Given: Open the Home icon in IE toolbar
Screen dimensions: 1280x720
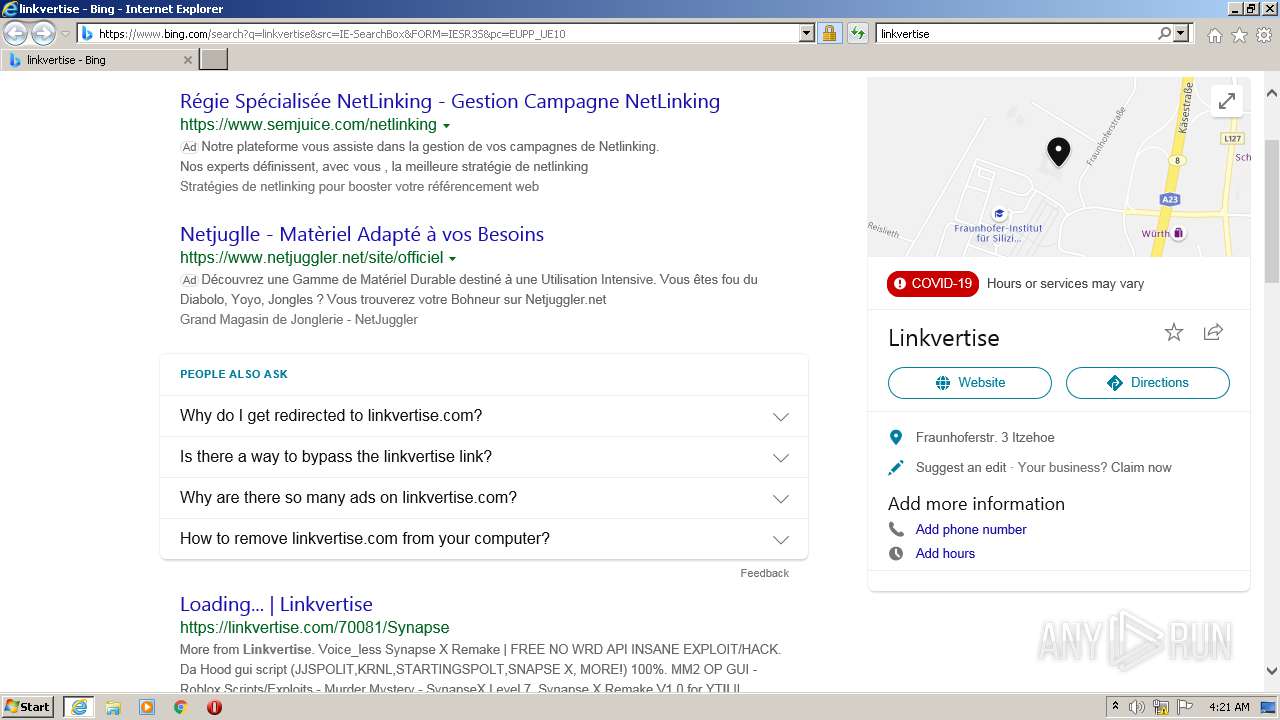Looking at the screenshot, I should pyautogui.click(x=1214, y=35).
